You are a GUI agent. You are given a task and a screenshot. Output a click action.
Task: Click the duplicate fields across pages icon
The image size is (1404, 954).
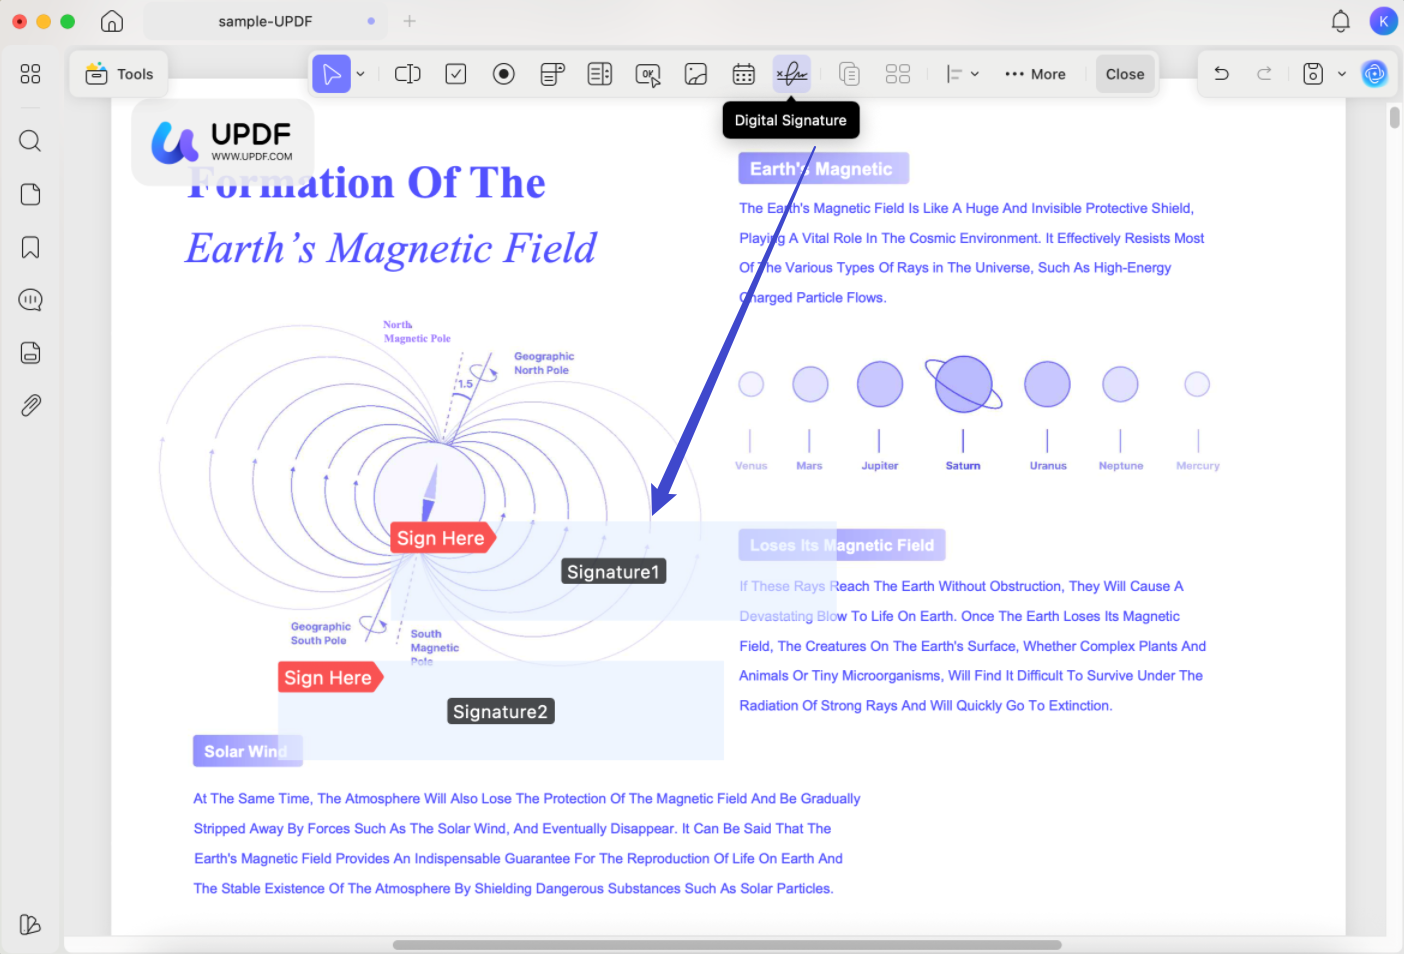click(x=849, y=74)
